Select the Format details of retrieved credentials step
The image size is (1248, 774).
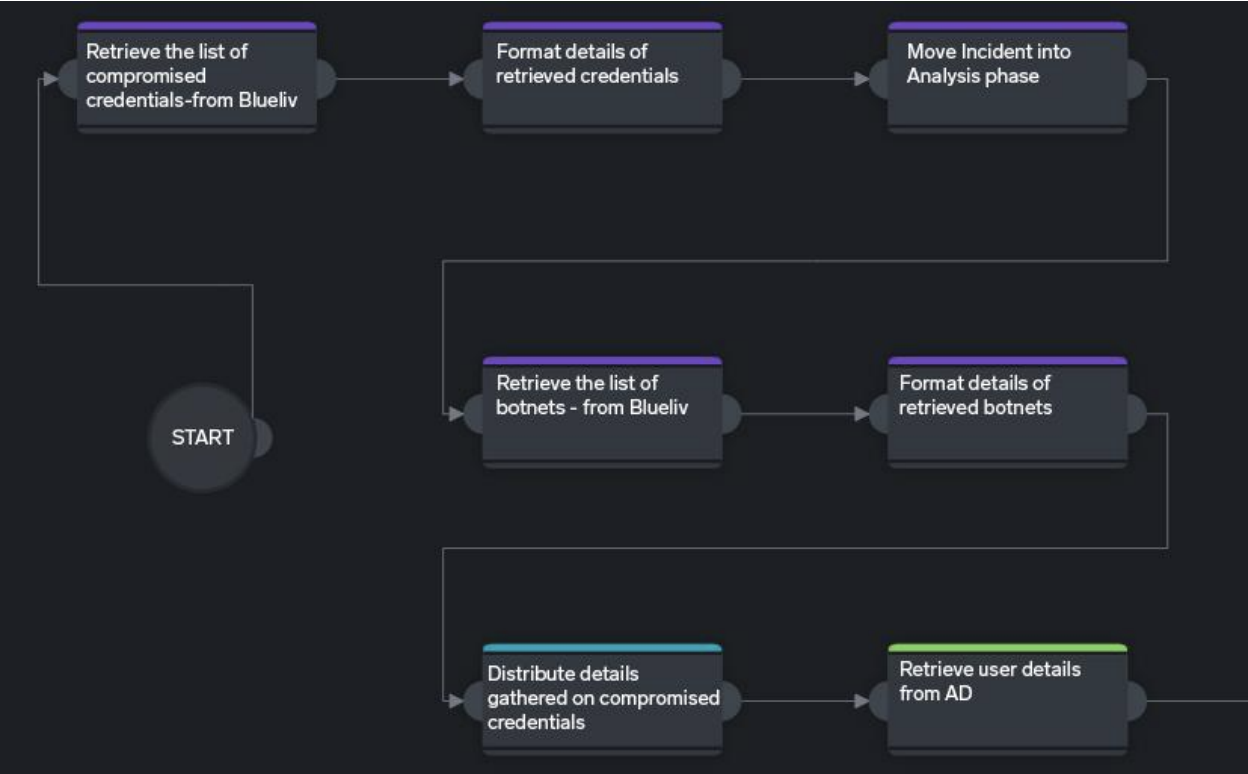[602, 78]
